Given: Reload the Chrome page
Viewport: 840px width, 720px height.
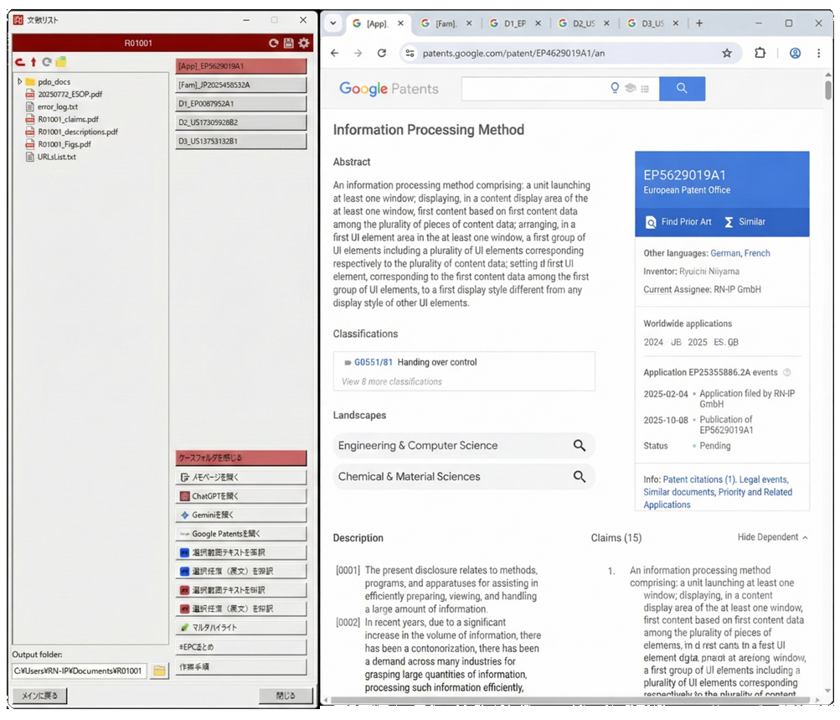Looking at the screenshot, I should [x=382, y=53].
